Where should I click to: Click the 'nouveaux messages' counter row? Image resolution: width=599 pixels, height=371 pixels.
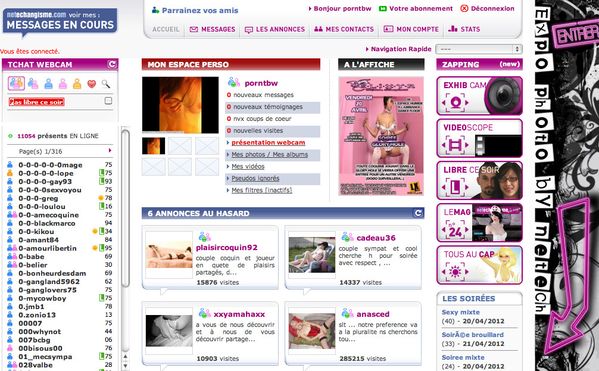click(x=273, y=95)
